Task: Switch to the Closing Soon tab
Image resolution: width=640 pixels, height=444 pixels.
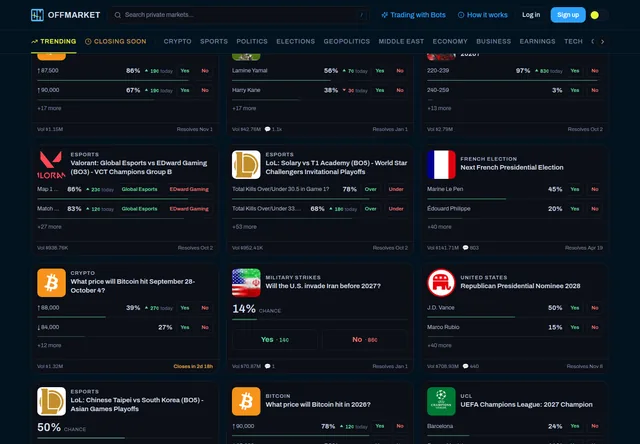Action: [116, 42]
